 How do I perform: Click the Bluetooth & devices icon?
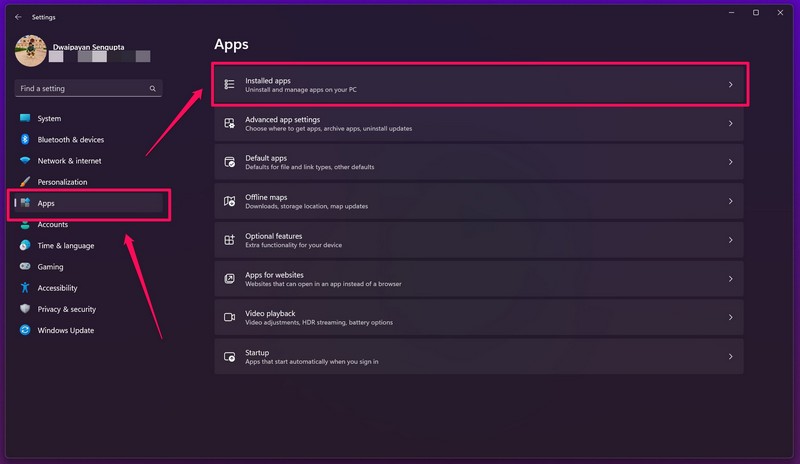pos(25,140)
